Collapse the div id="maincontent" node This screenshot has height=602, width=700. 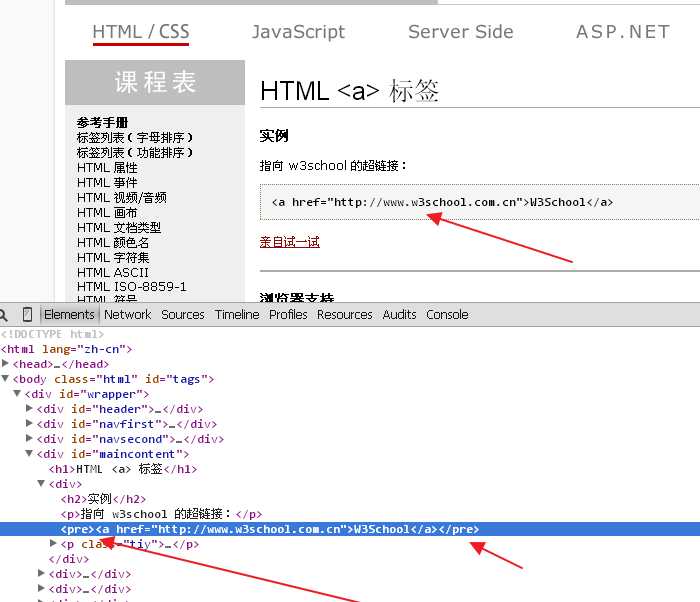tap(30, 454)
